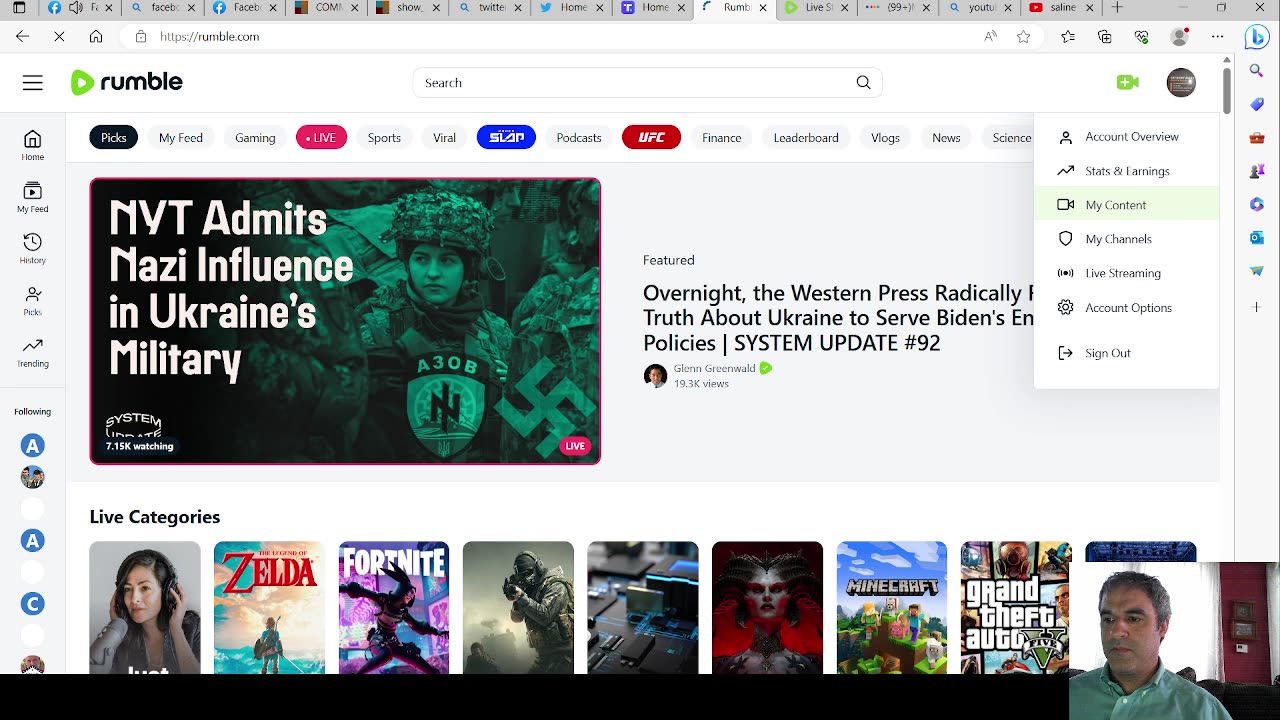Screen dimensions: 1280x720
Task: Switch to the YouTube saline tab
Action: click(x=1060, y=8)
